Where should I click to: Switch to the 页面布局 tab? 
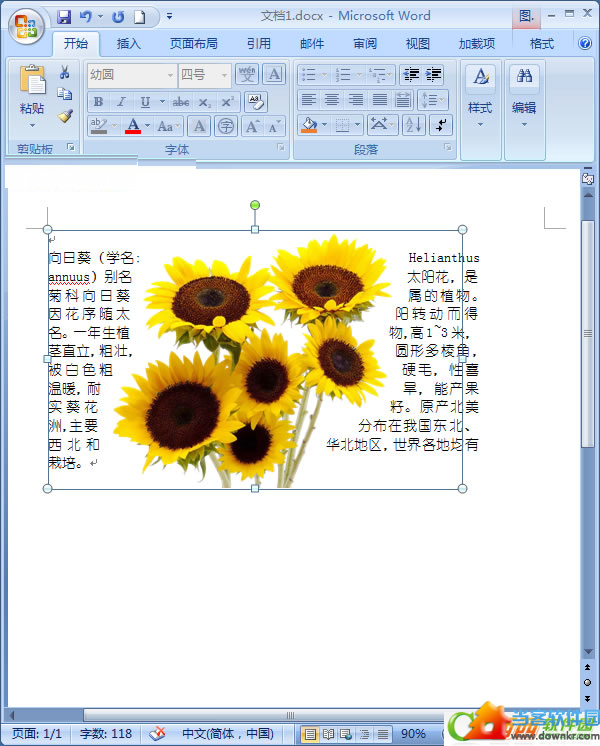[194, 44]
